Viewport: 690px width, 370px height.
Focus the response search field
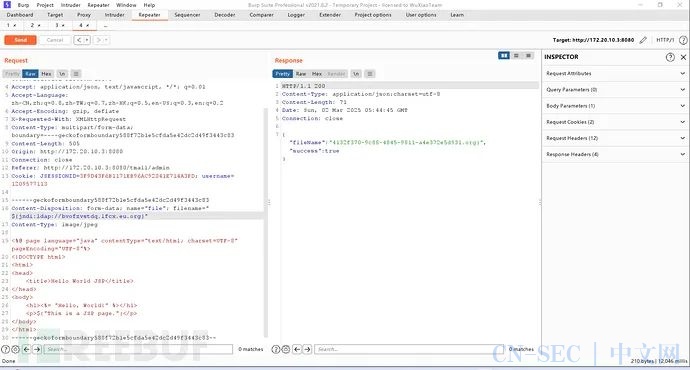point(409,349)
